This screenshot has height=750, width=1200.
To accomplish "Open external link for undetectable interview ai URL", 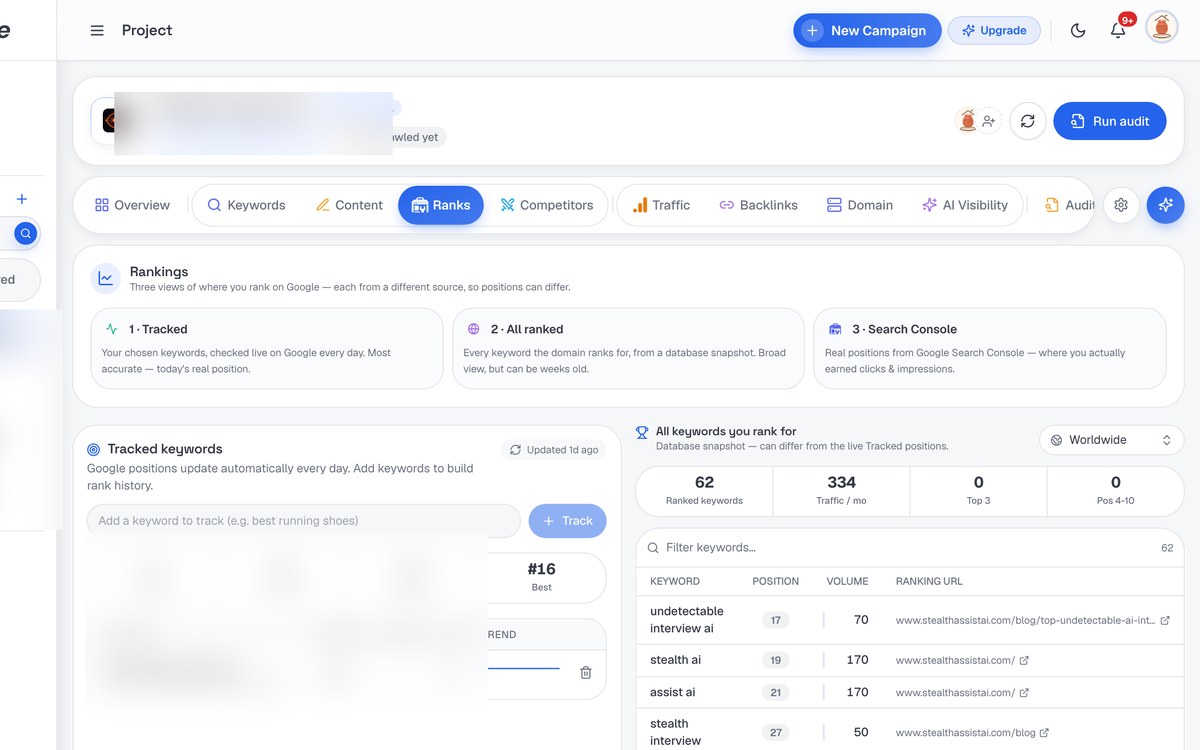I will tap(1165, 620).
